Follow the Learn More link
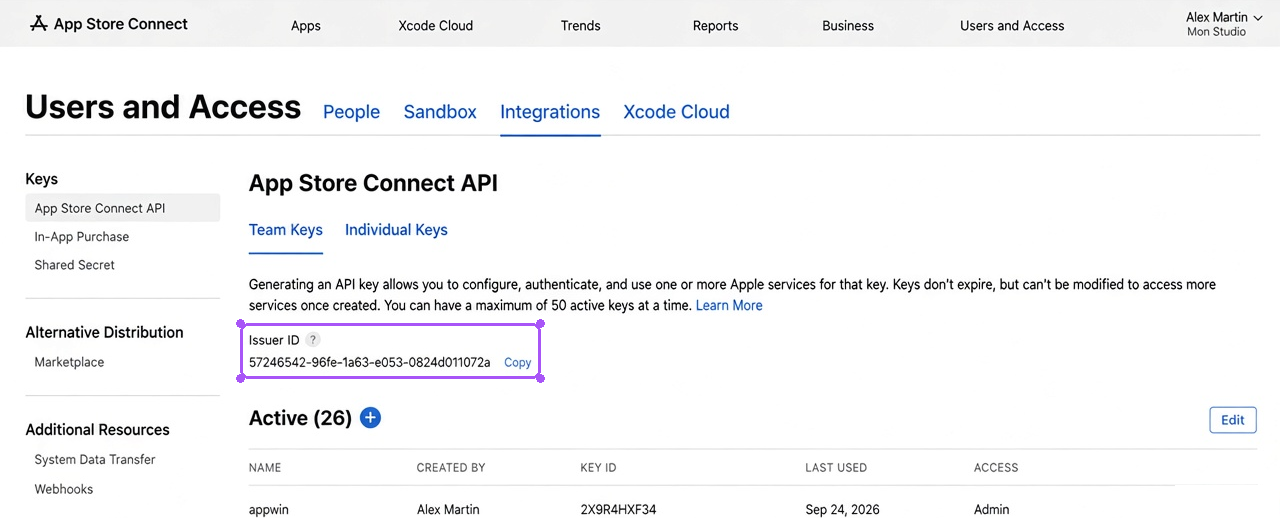Screen dimensions: 1280x518 (x=729, y=305)
